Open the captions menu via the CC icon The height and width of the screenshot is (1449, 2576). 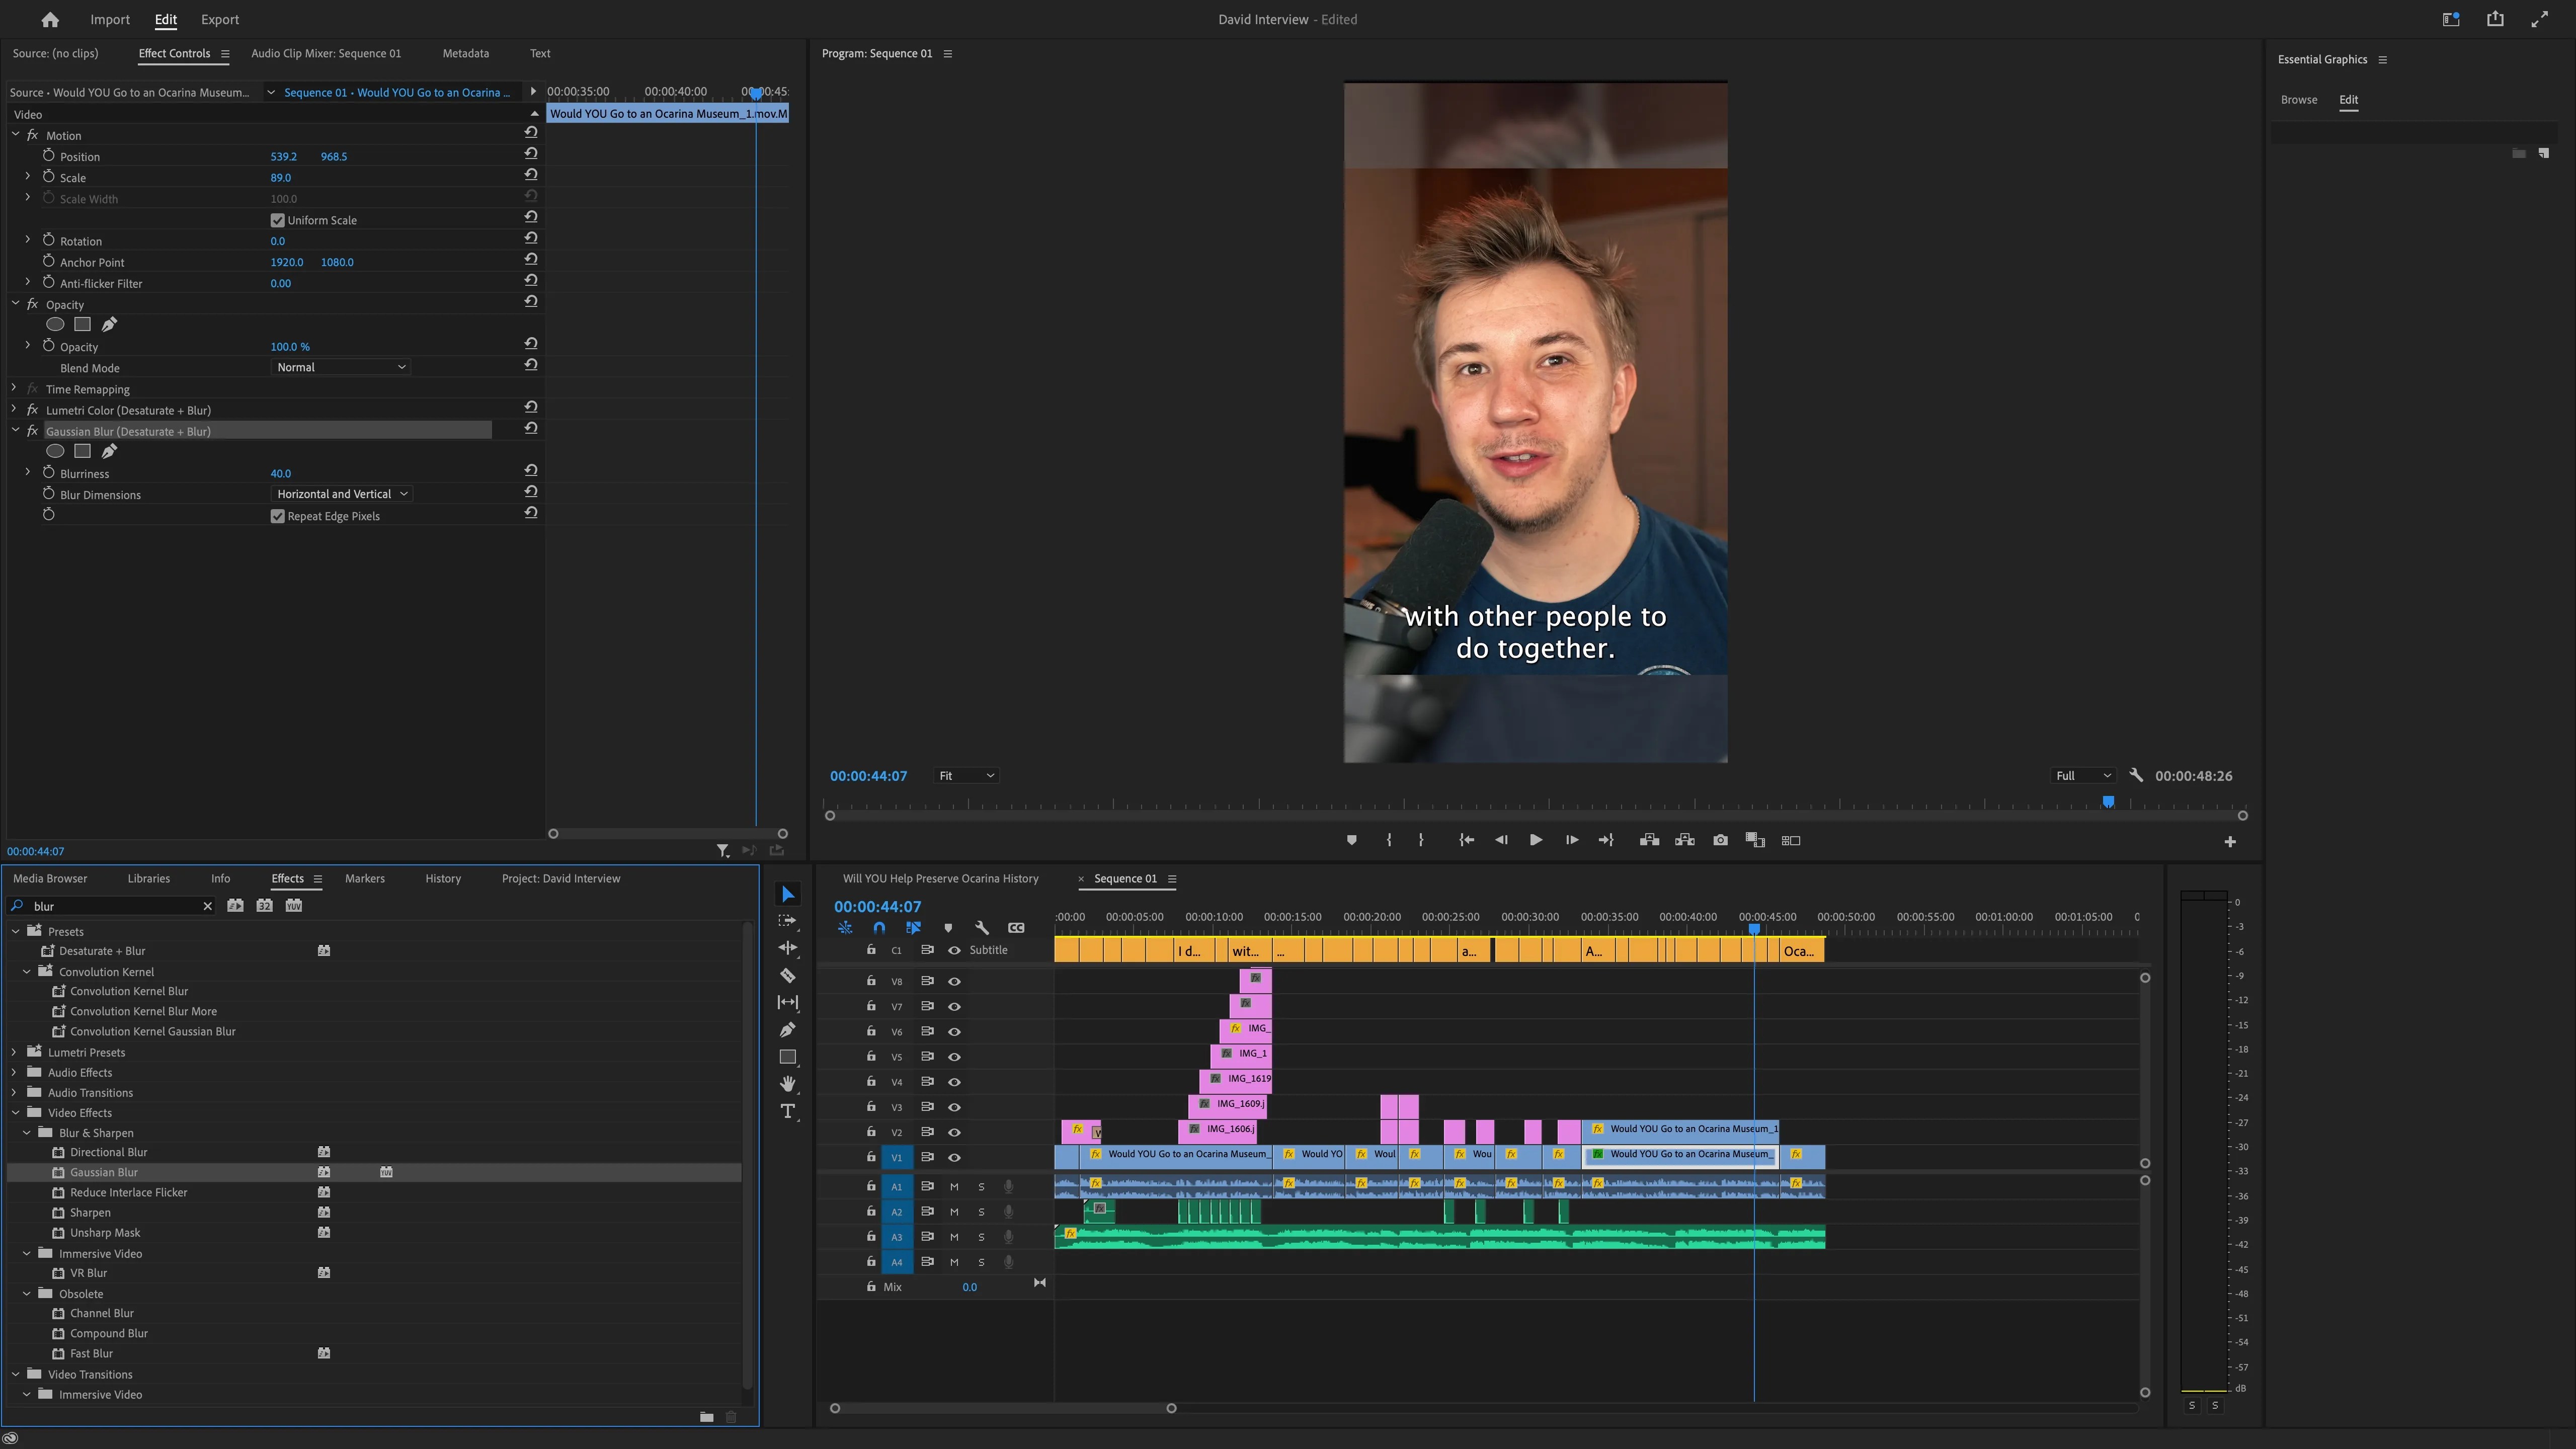(1016, 927)
